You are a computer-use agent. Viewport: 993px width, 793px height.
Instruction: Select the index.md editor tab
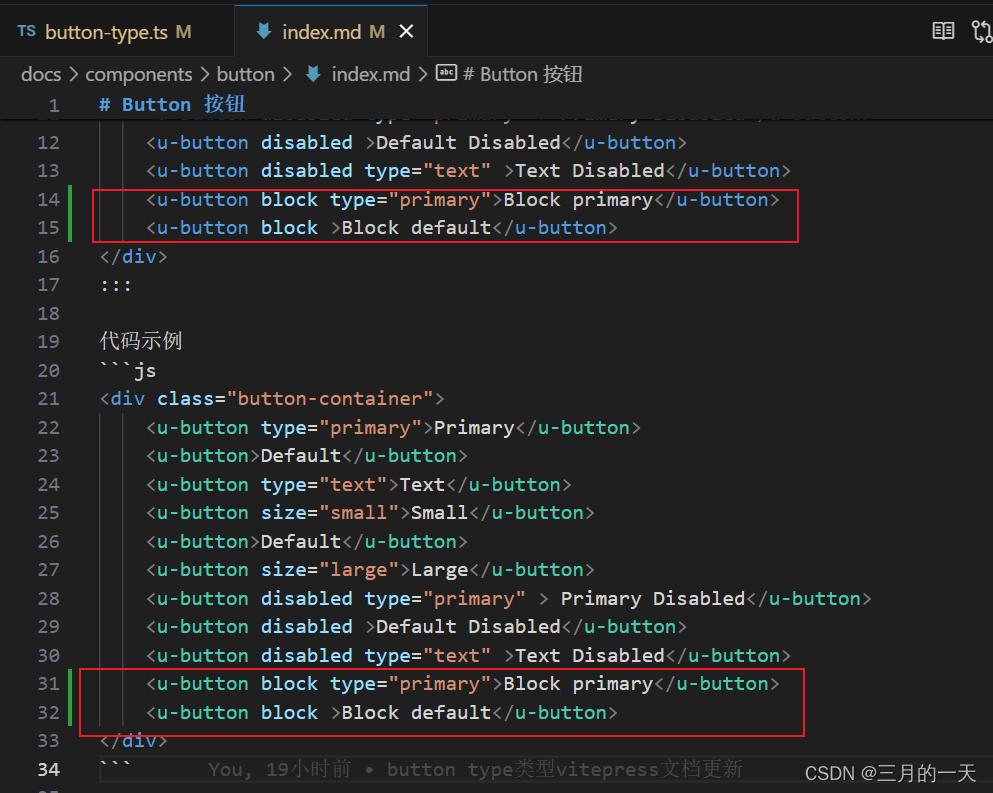[331, 32]
